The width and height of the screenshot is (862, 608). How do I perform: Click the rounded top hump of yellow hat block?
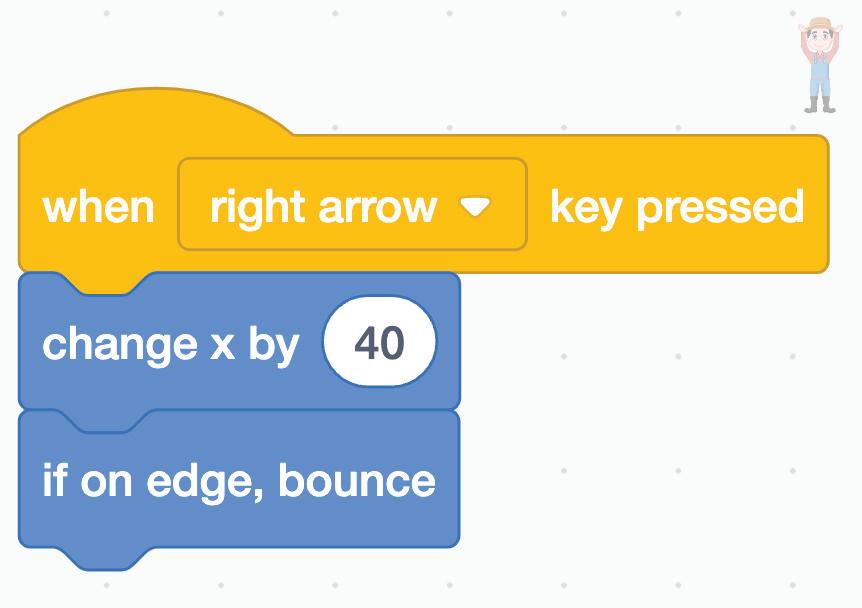155,110
